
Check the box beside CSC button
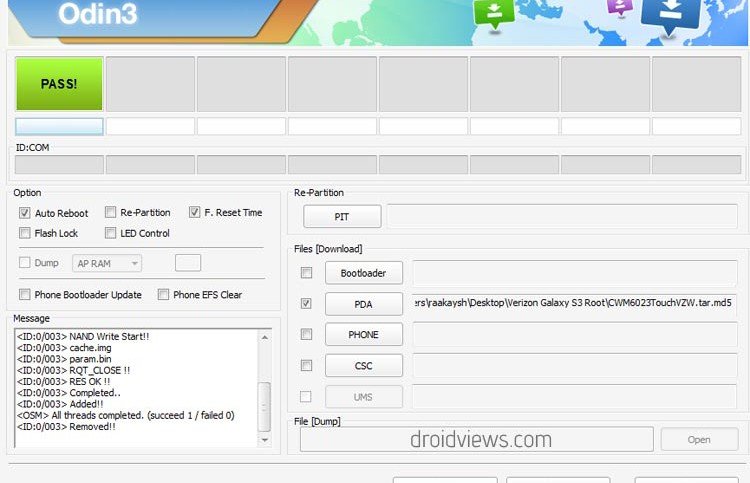[306, 365]
